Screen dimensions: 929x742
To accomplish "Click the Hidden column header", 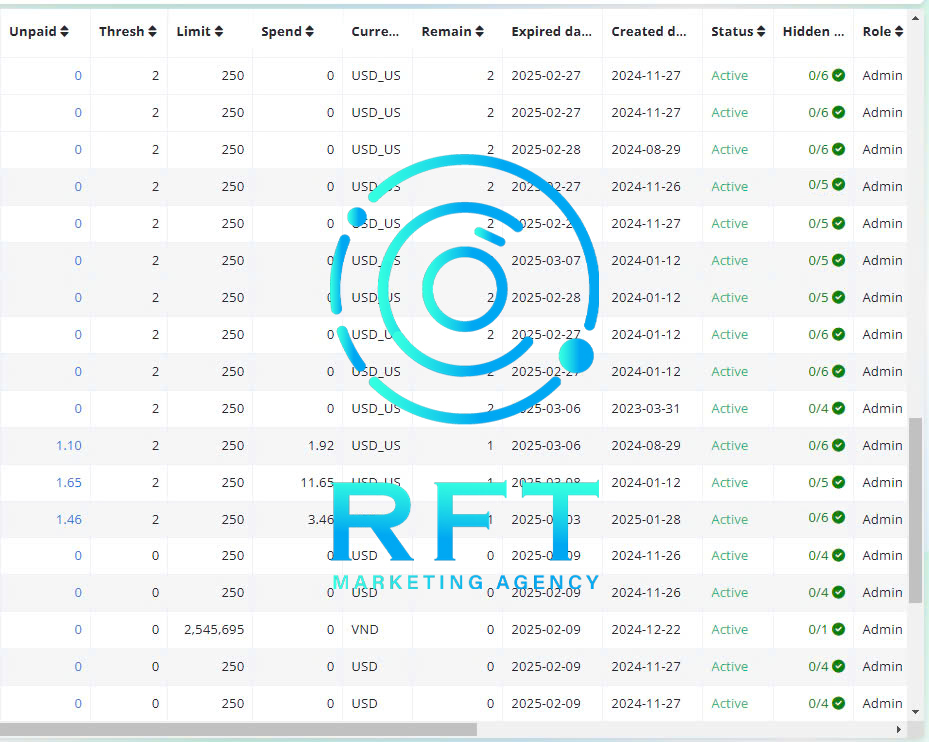I will pyautogui.click(x=813, y=31).
